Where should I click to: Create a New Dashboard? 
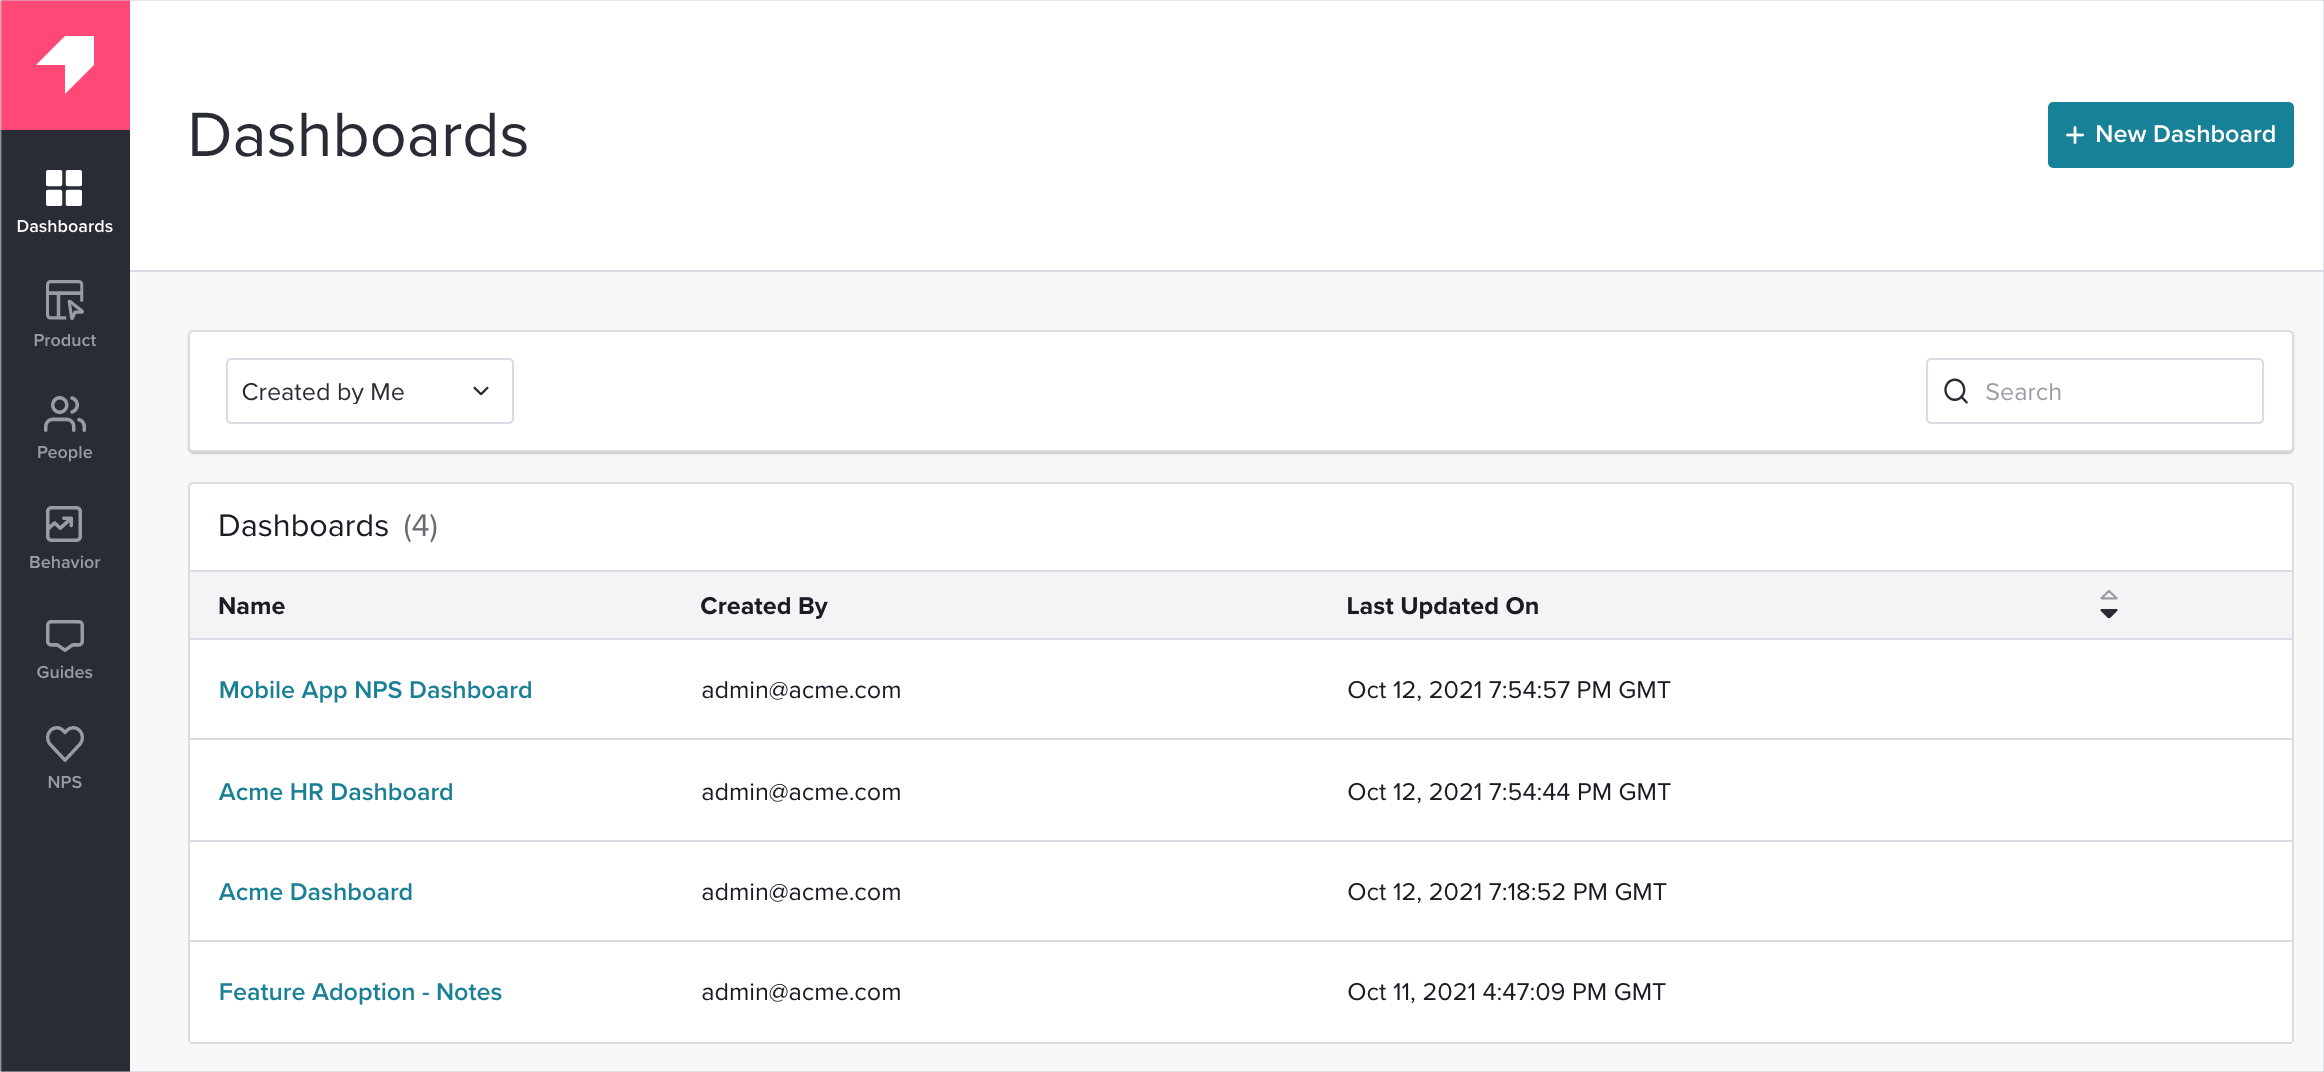[x=2170, y=135]
